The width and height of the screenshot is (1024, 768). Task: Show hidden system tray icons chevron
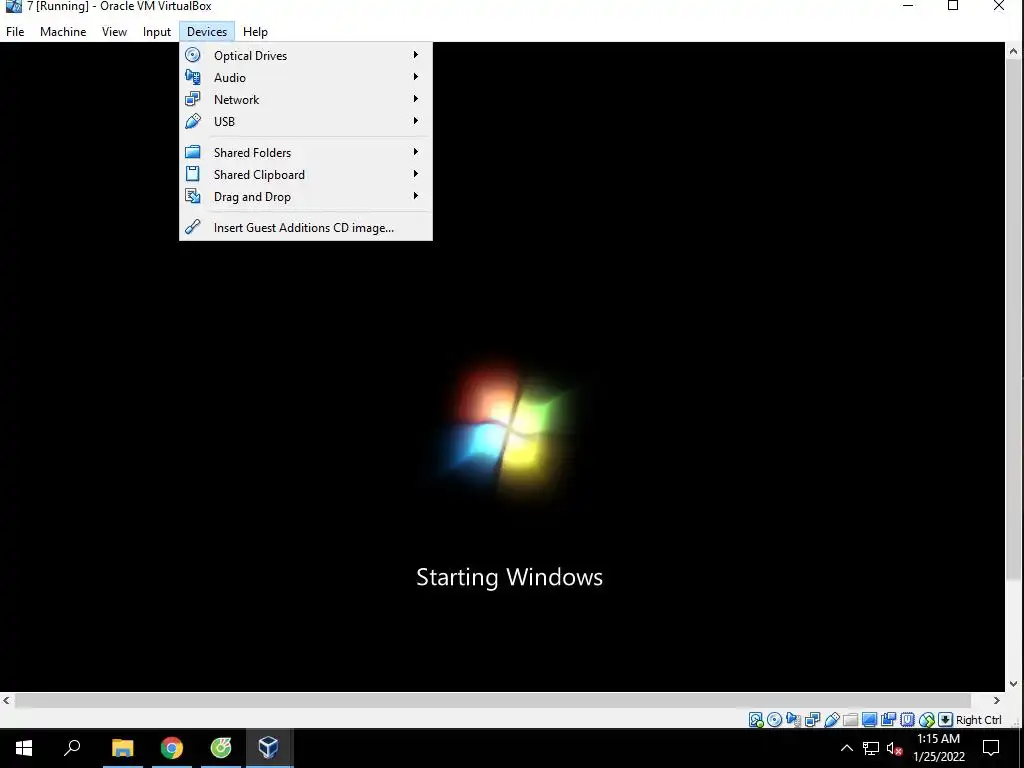pos(846,748)
